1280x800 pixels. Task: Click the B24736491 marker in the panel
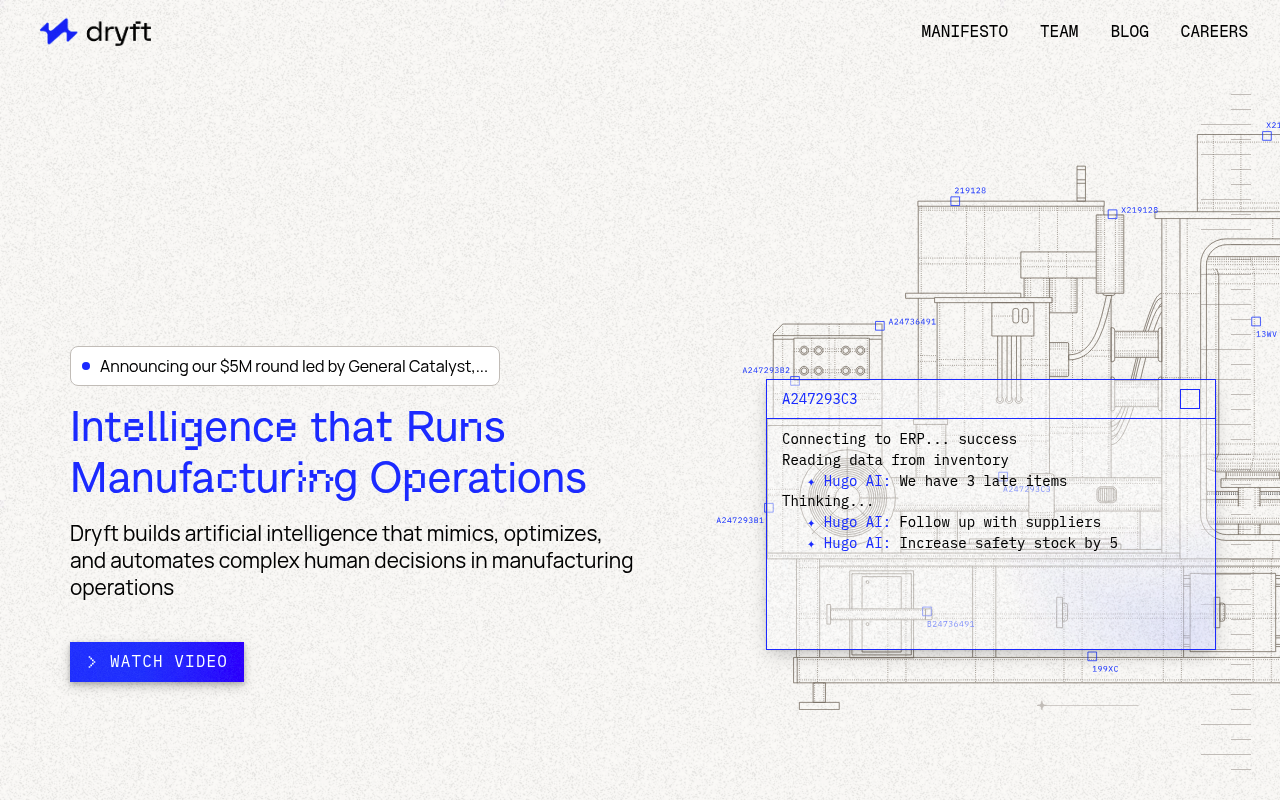927,612
